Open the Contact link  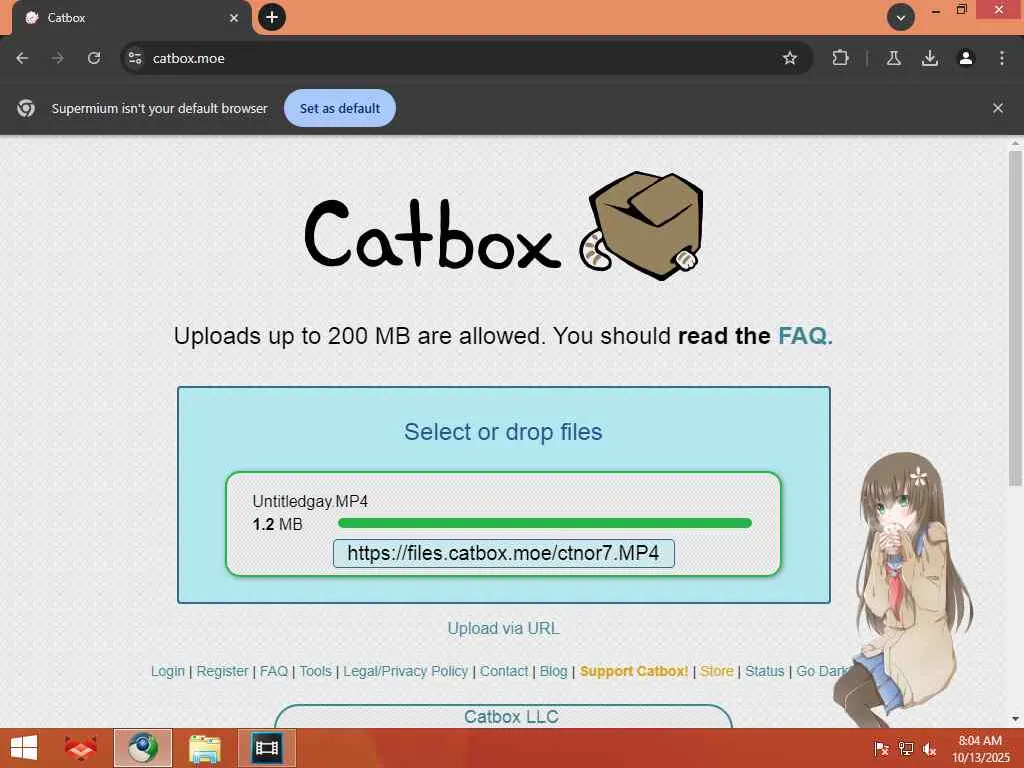504,671
